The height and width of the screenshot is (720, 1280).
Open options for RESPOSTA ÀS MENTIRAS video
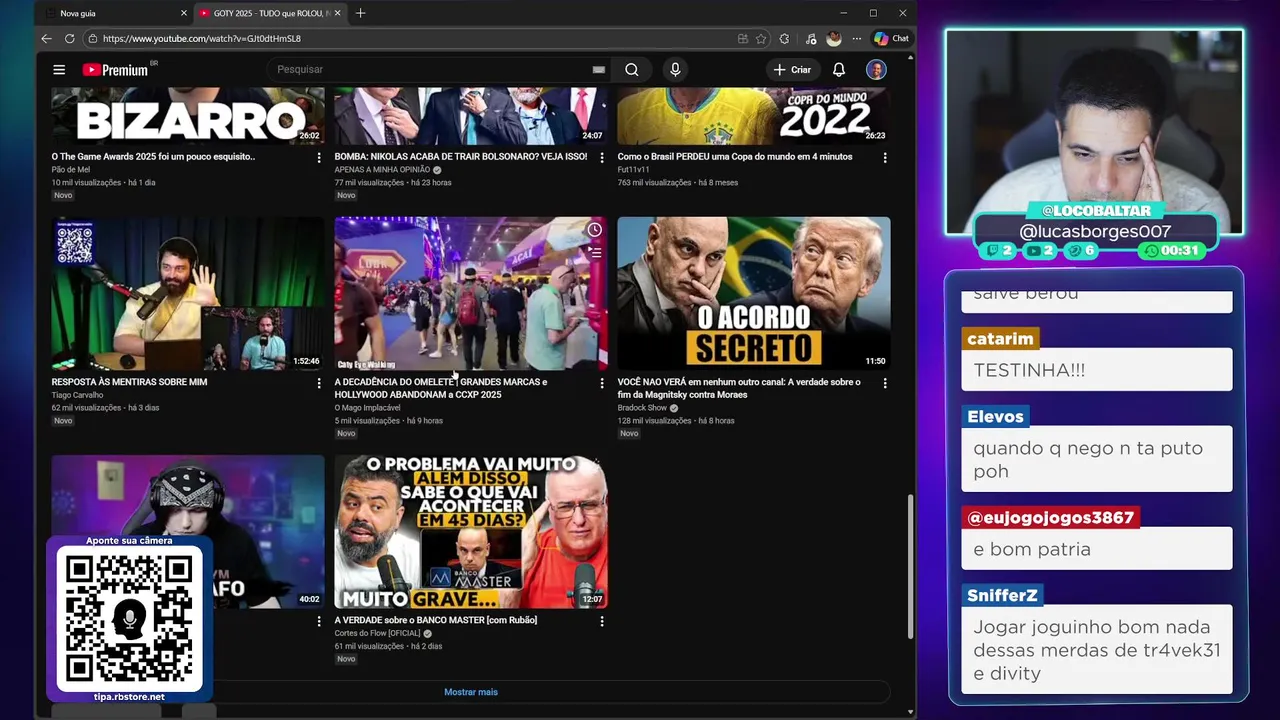click(x=319, y=383)
